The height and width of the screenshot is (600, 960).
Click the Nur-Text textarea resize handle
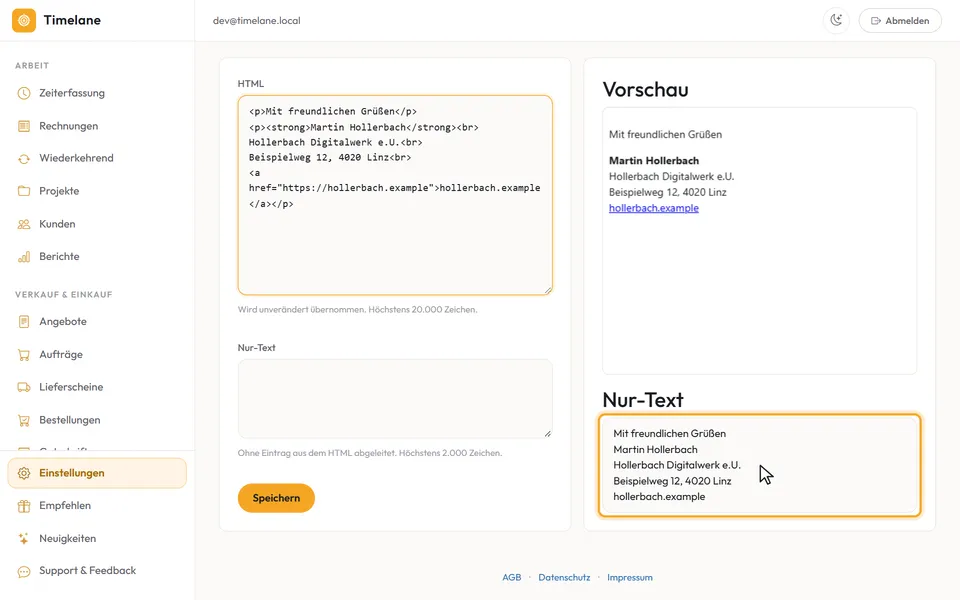point(547,433)
